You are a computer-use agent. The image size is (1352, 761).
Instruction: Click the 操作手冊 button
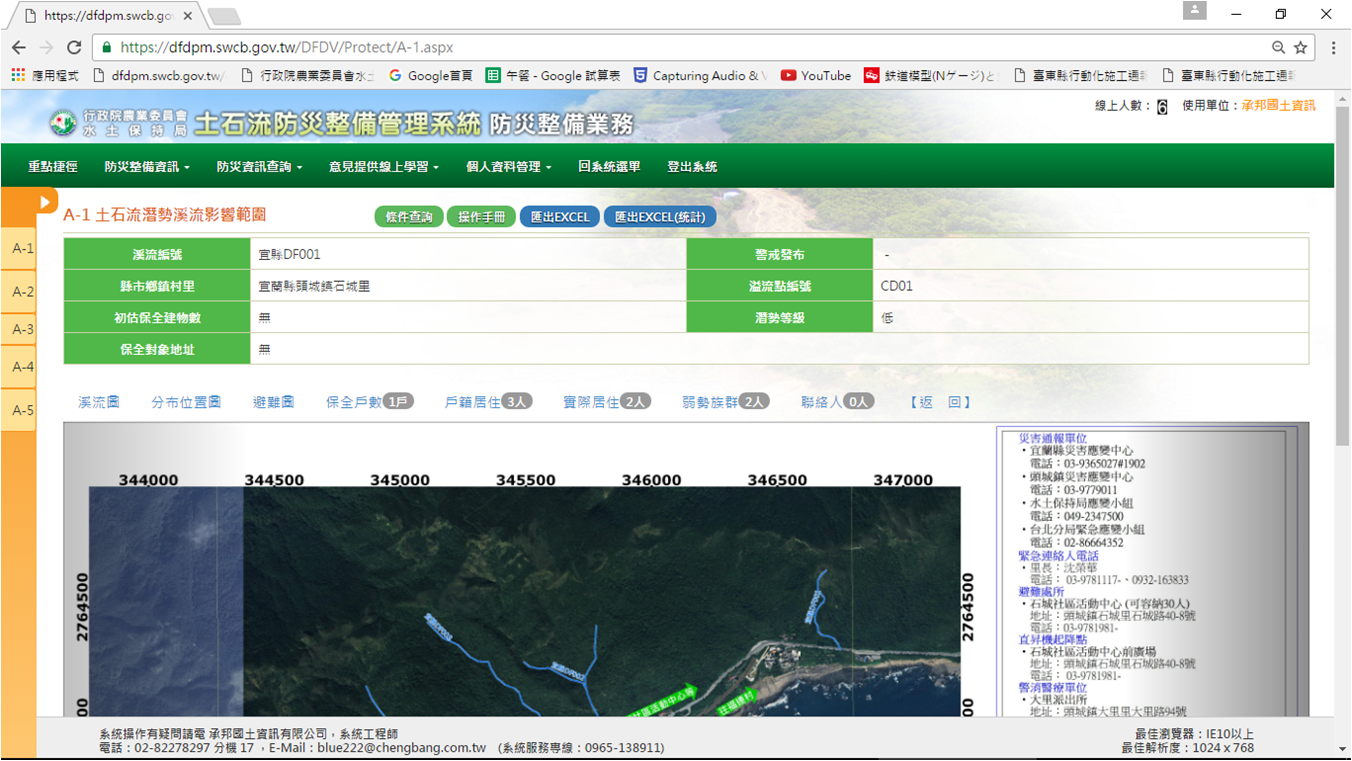(481, 217)
